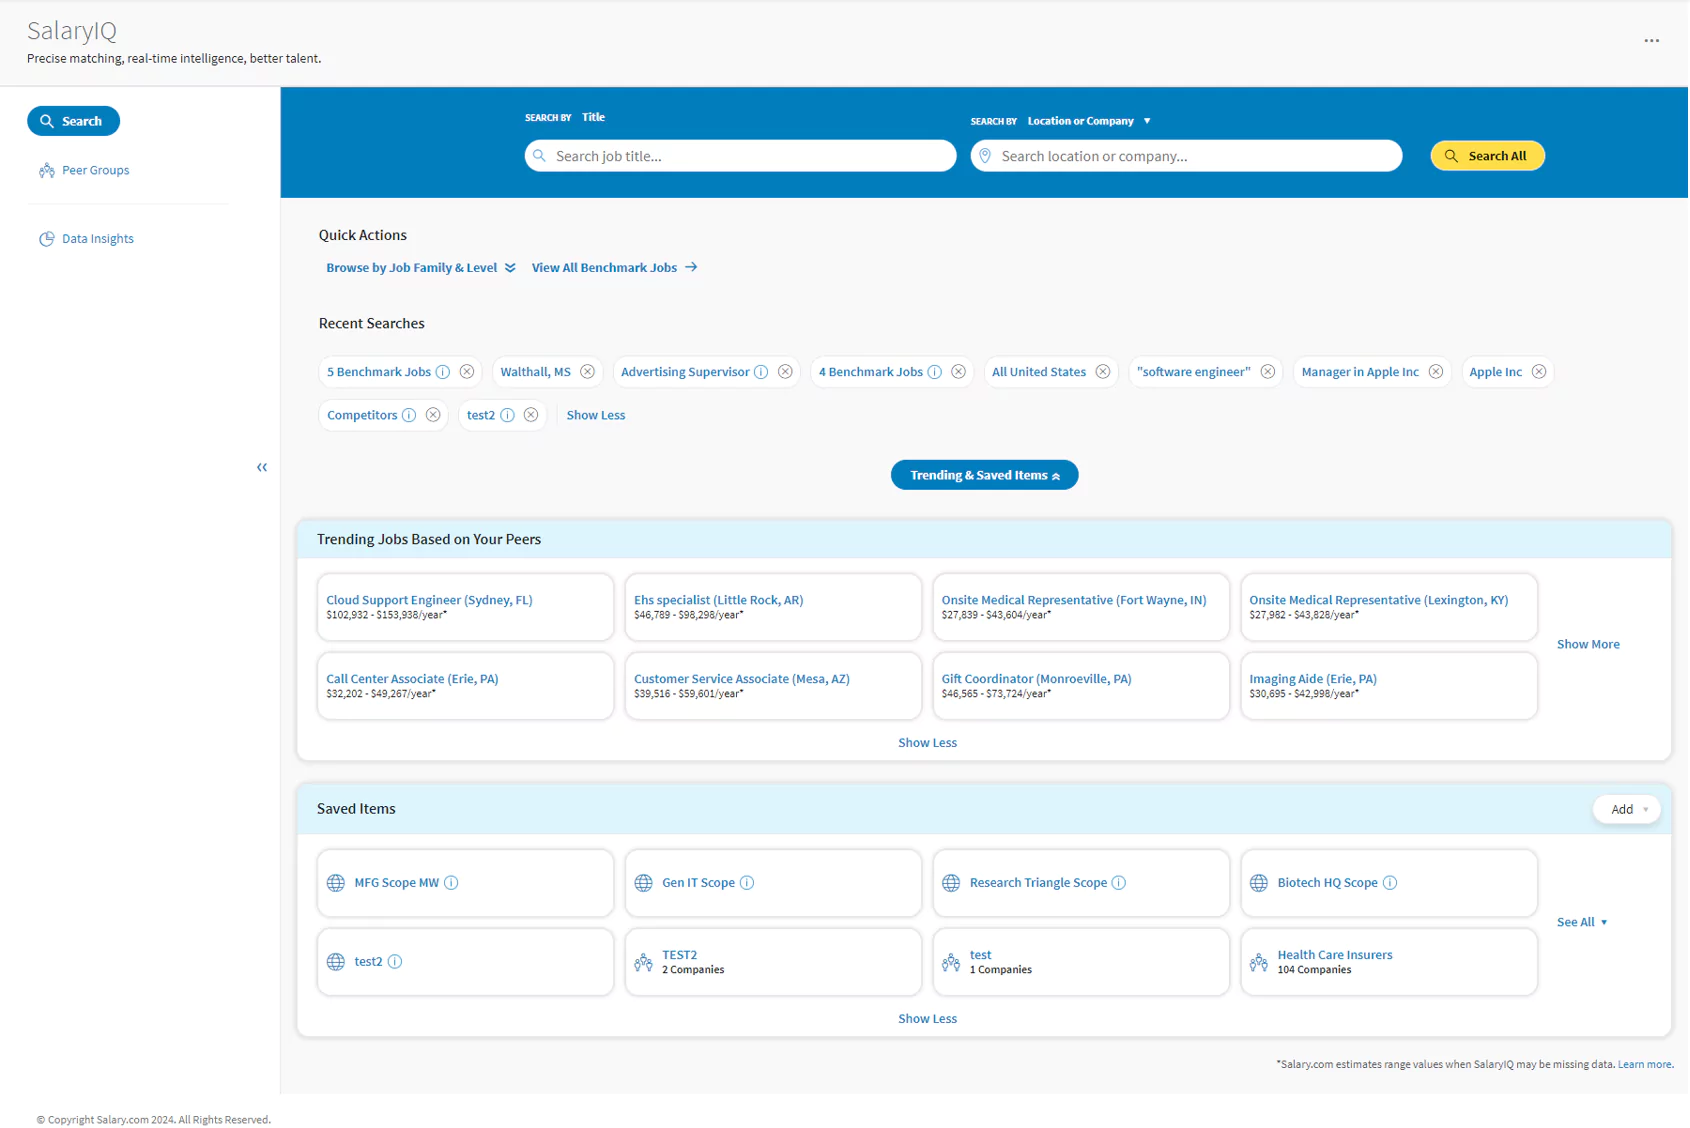Click info icon on Competitors search chip
1690x1128 pixels.
(x=409, y=415)
